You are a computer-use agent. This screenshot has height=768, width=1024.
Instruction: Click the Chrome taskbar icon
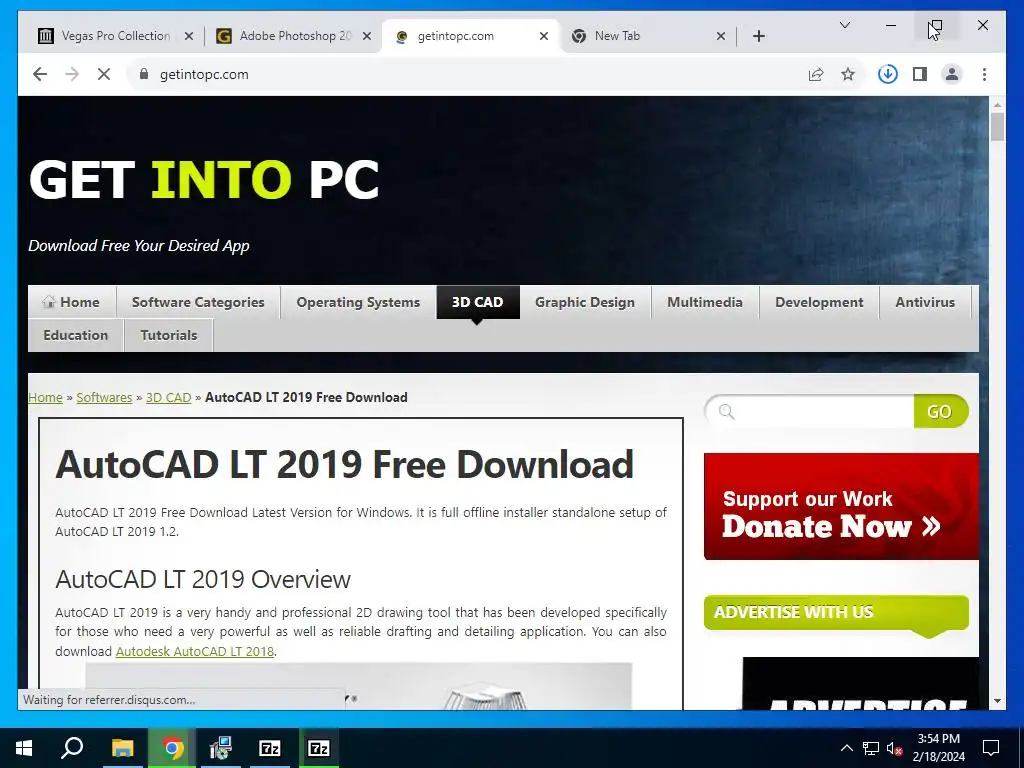point(172,748)
